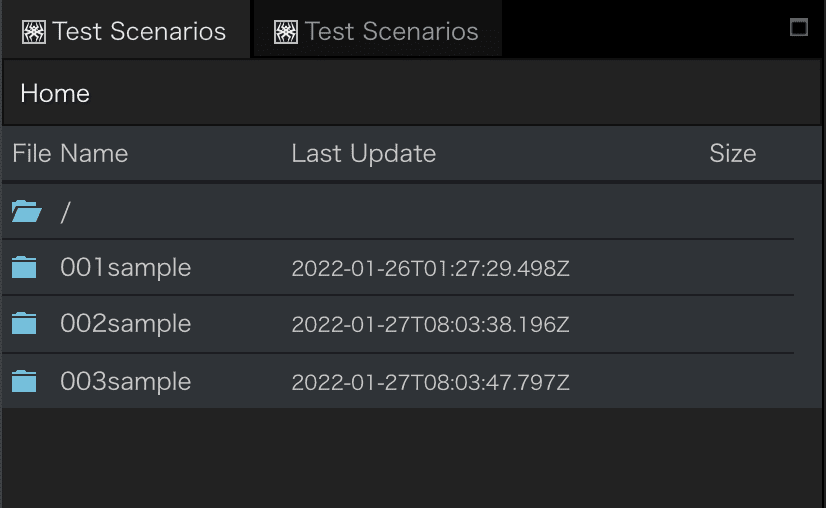Open the 002sample folder
The height and width of the screenshot is (508, 826).
pyautogui.click(x=125, y=324)
